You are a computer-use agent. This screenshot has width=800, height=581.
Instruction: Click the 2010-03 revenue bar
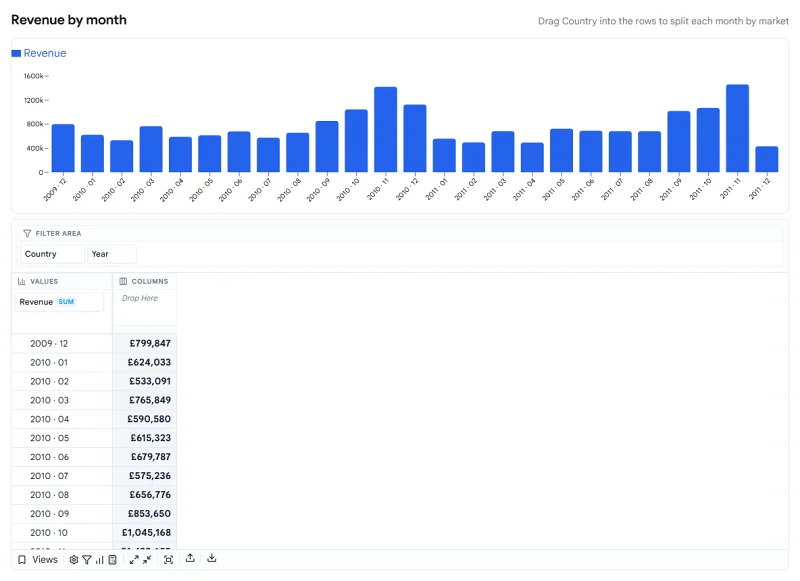[151, 149]
